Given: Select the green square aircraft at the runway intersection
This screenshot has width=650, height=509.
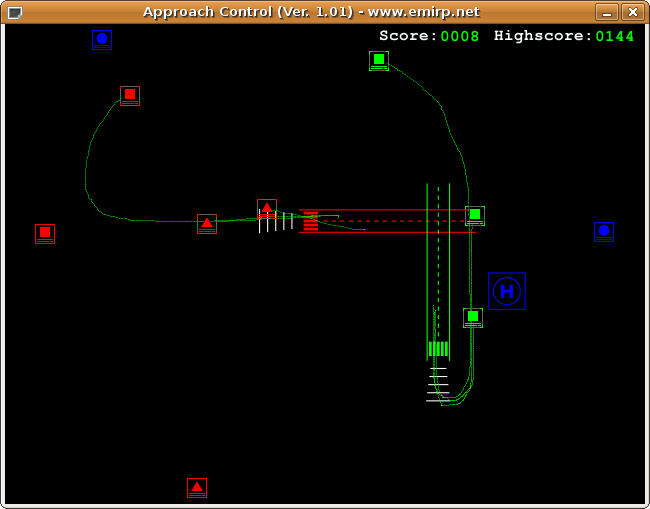Looking at the screenshot, I should (x=475, y=215).
